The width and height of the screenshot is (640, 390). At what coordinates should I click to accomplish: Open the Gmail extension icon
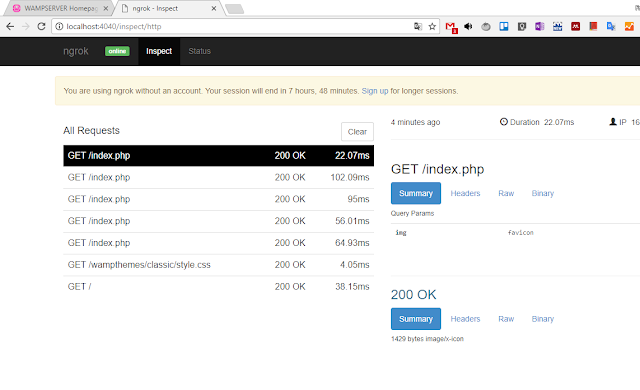click(x=451, y=27)
